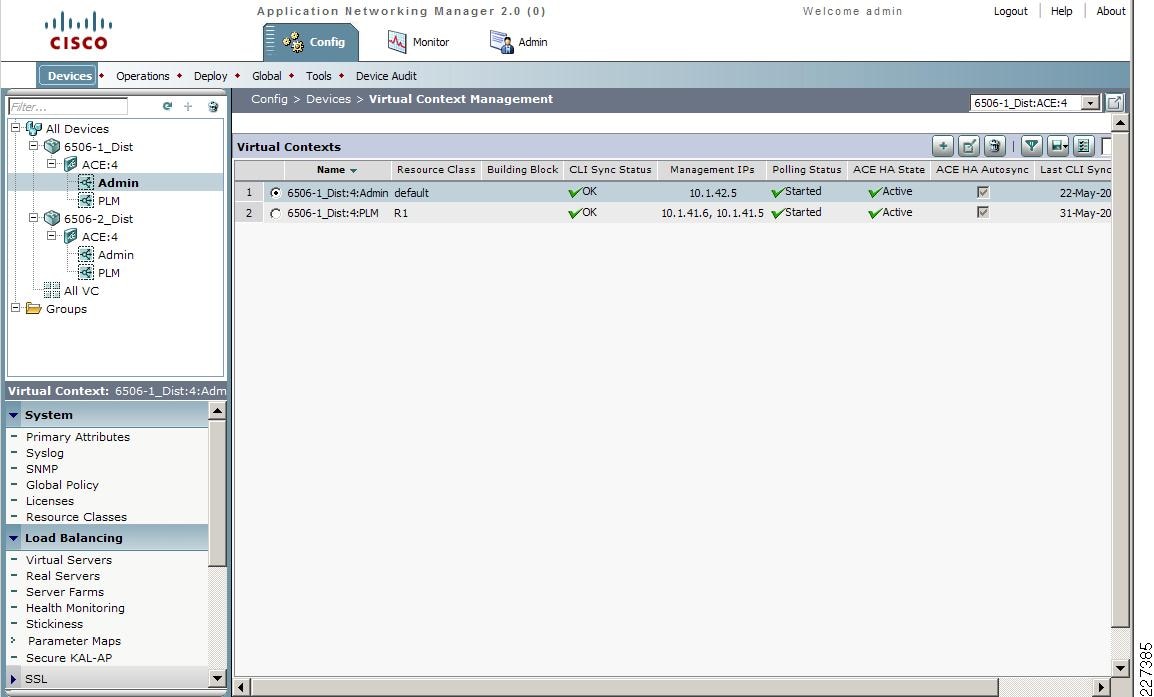Open the 6506-1_Dist:ACE:4 device dropdown
This screenshot has height=697, width=1154.
point(1090,103)
